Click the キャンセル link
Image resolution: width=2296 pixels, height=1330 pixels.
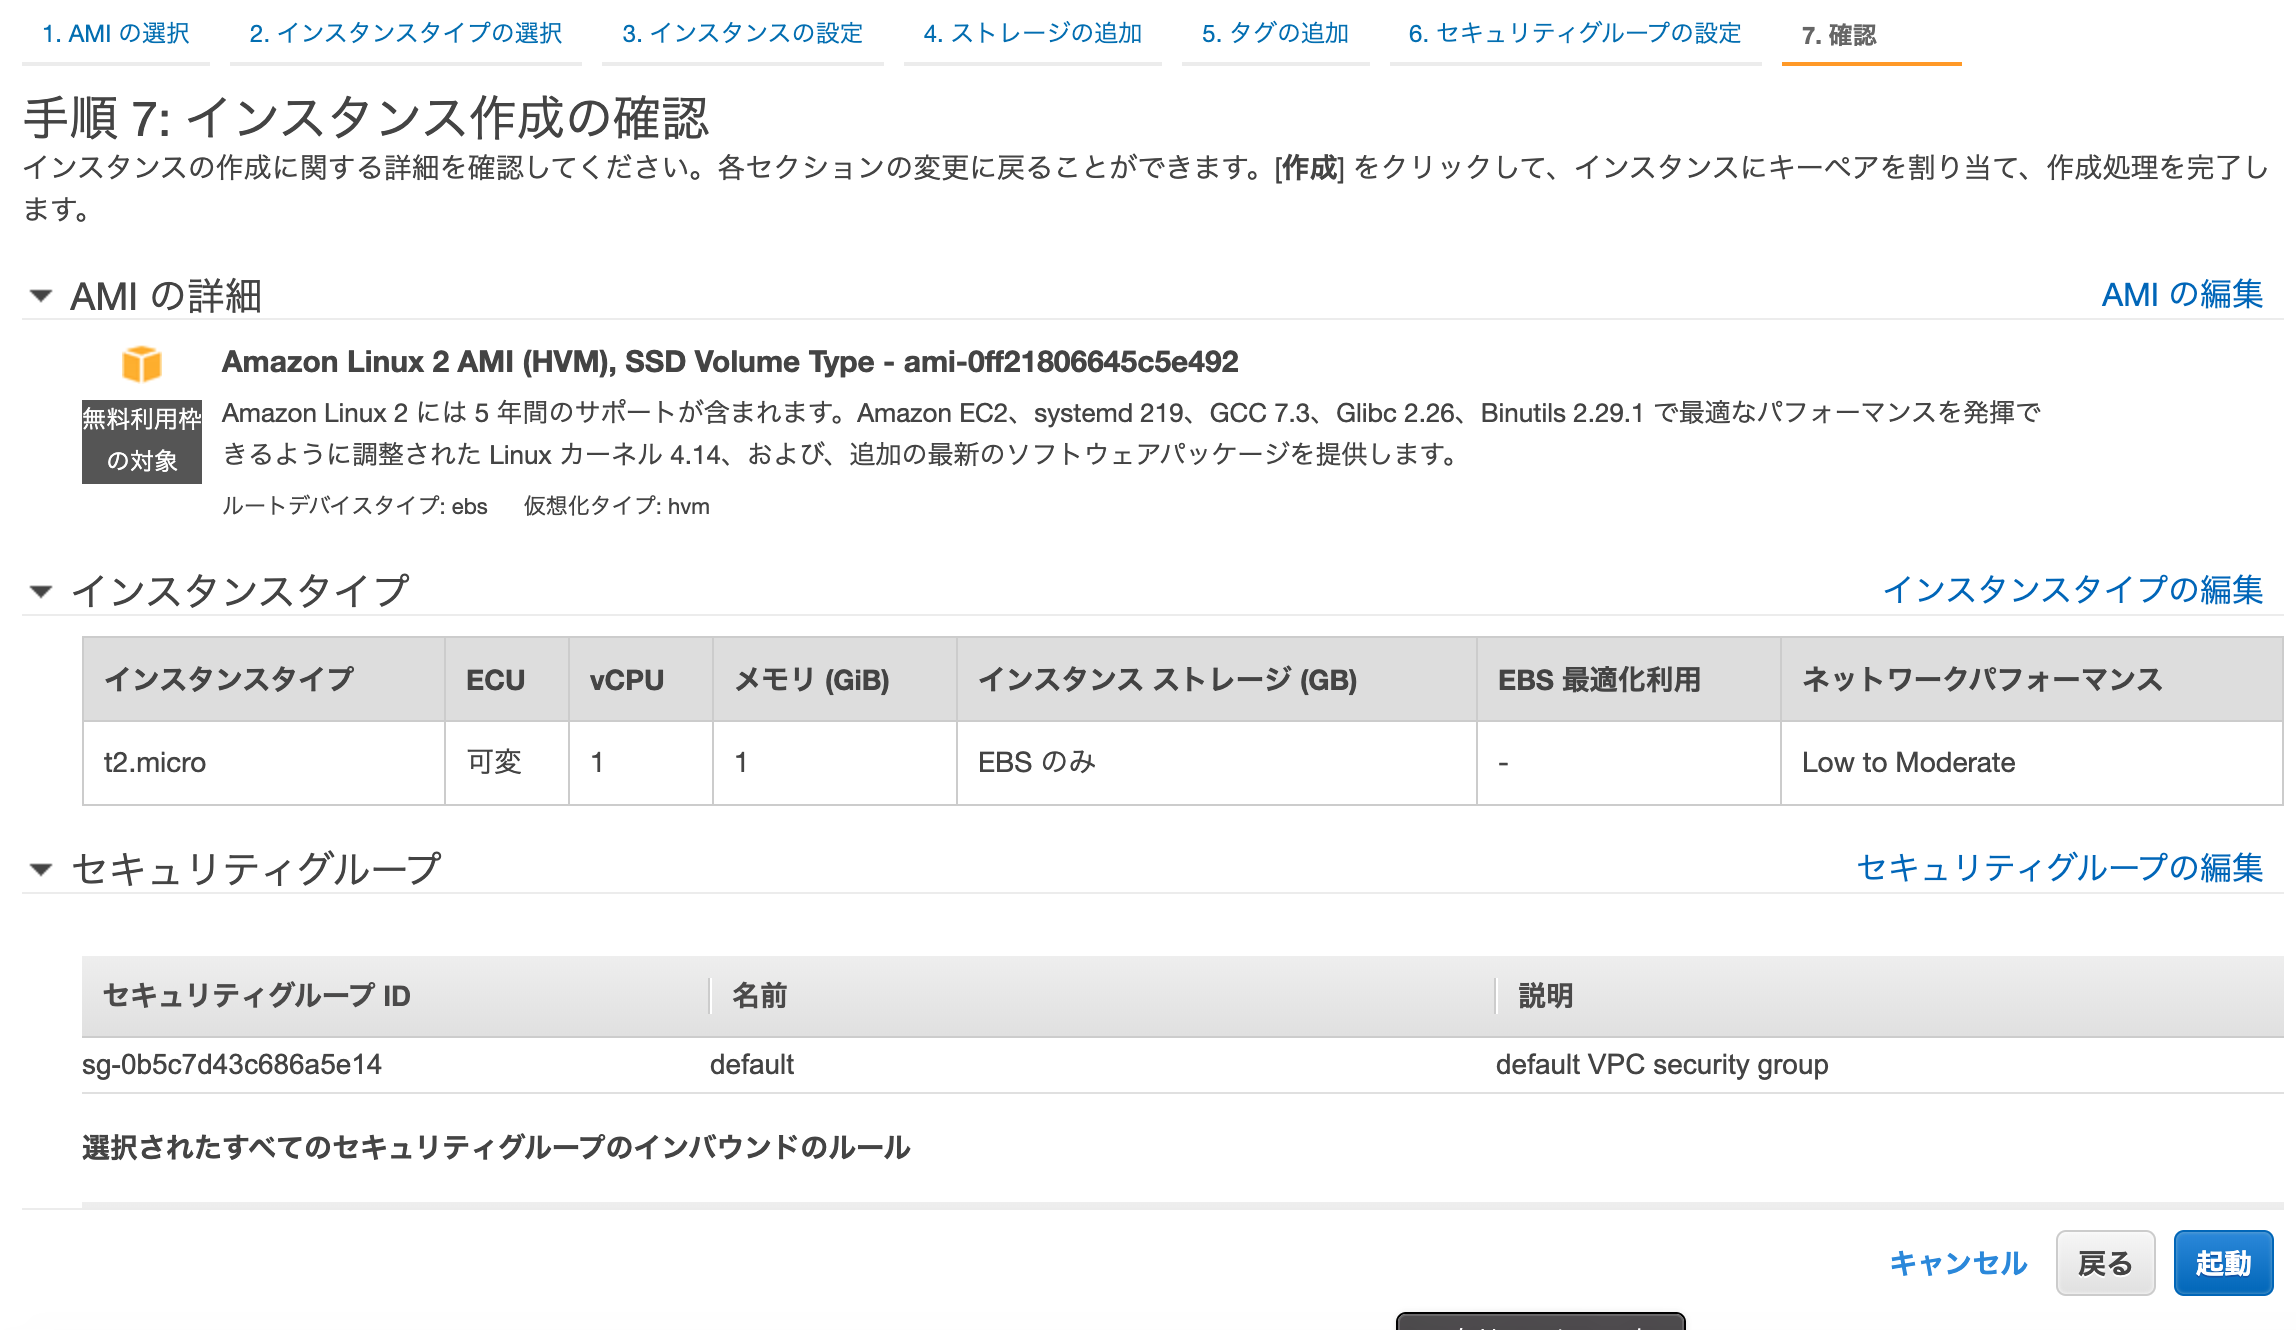(x=1958, y=1263)
